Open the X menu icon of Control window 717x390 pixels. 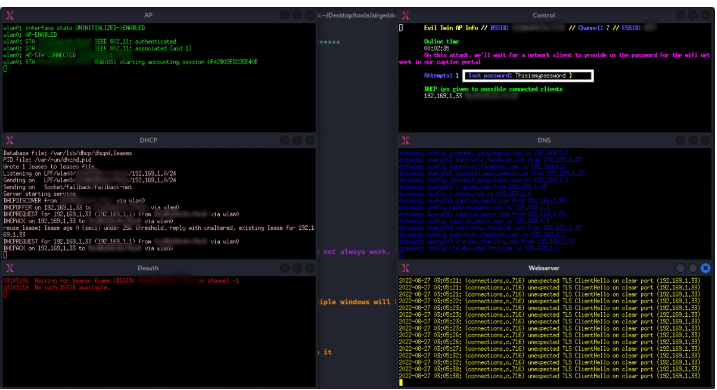click(405, 16)
